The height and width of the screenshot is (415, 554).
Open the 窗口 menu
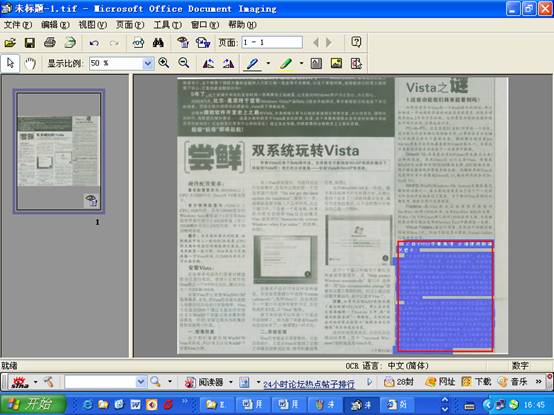pyautogui.click(x=205, y=25)
